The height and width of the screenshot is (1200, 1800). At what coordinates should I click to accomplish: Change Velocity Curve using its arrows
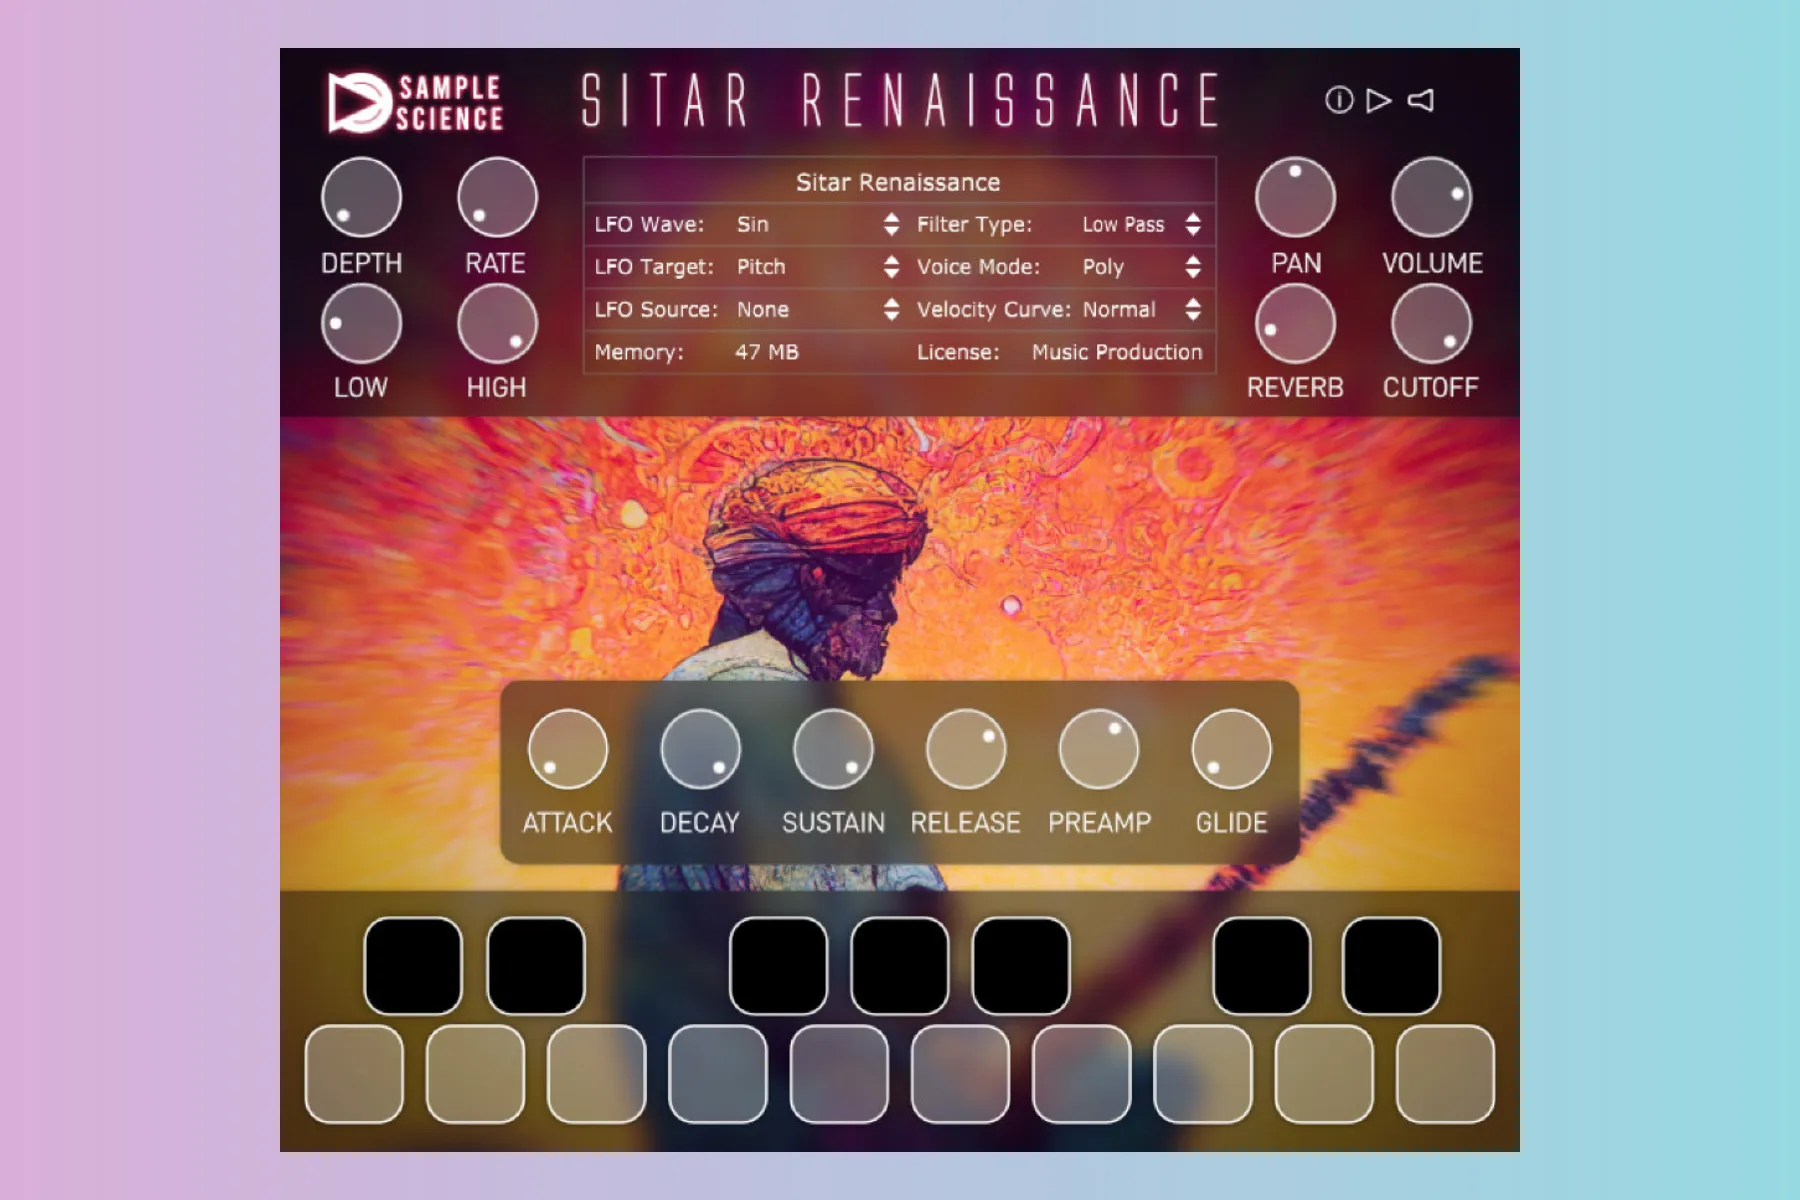pos(1193,309)
